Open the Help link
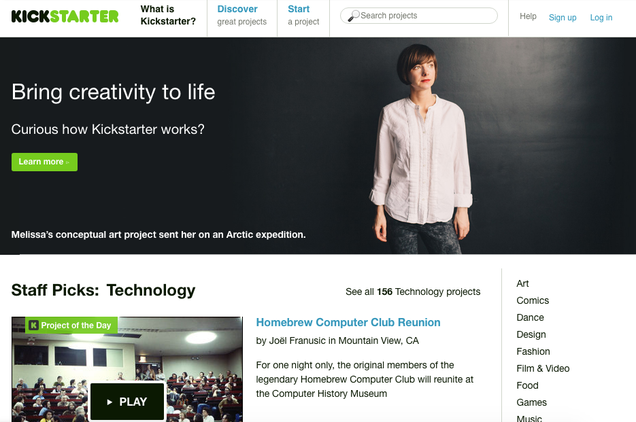Image resolution: width=636 pixels, height=422 pixels. pyautogui.click(x=528, y=16)
